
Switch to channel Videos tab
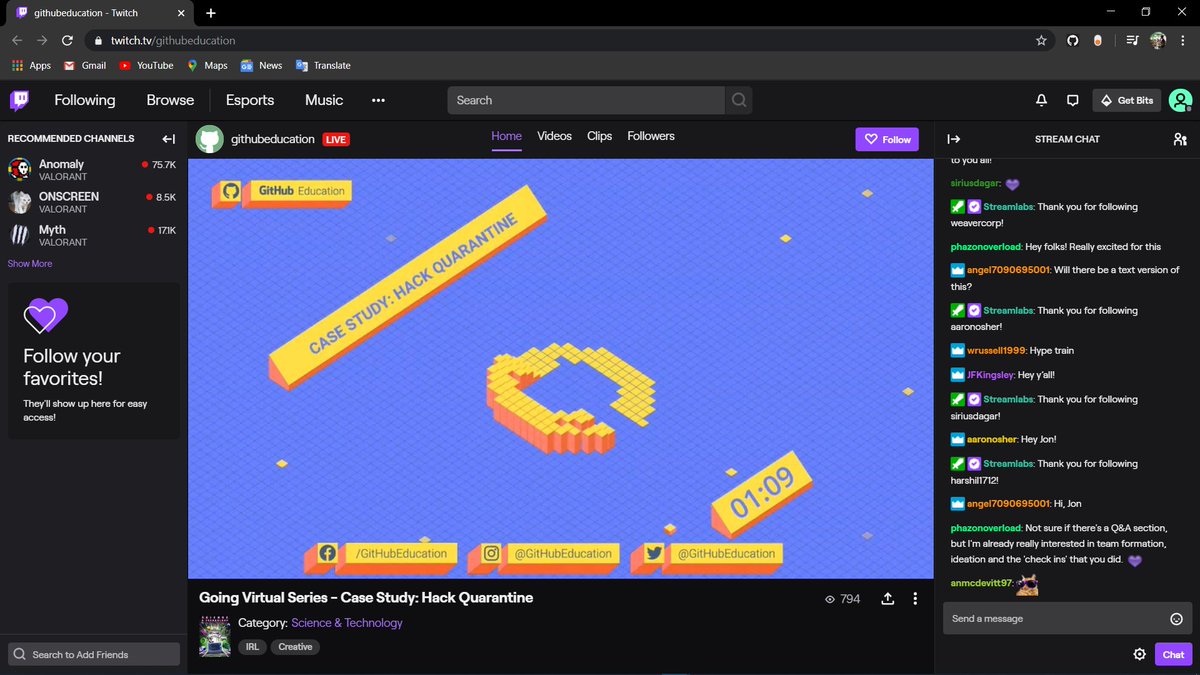554,136
